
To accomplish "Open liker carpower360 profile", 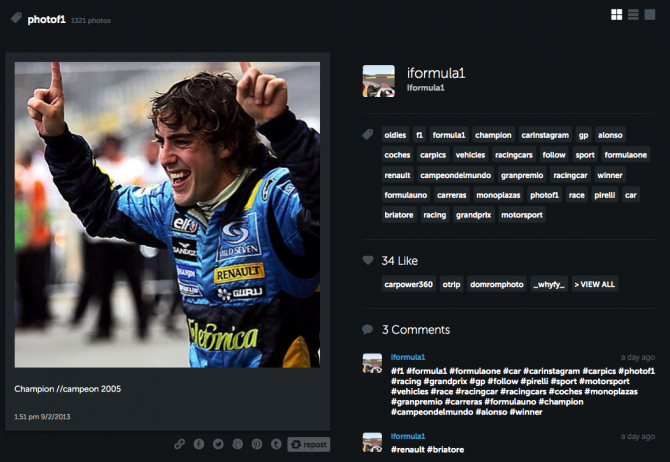I will coord(408,284).
